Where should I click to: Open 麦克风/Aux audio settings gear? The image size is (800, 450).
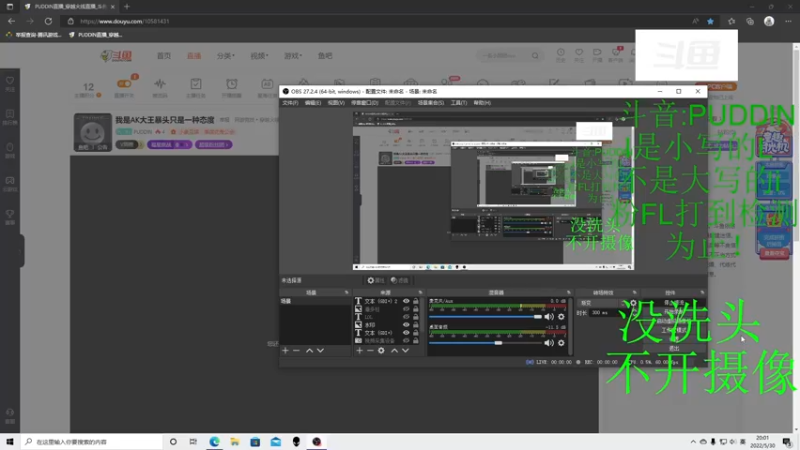[561, 317]
